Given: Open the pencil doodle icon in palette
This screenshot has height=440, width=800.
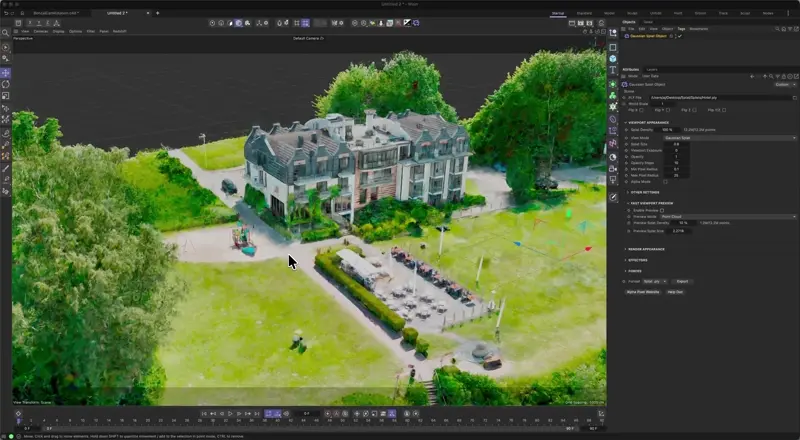Looking at the screenshot, I should [x=613, y=197].
